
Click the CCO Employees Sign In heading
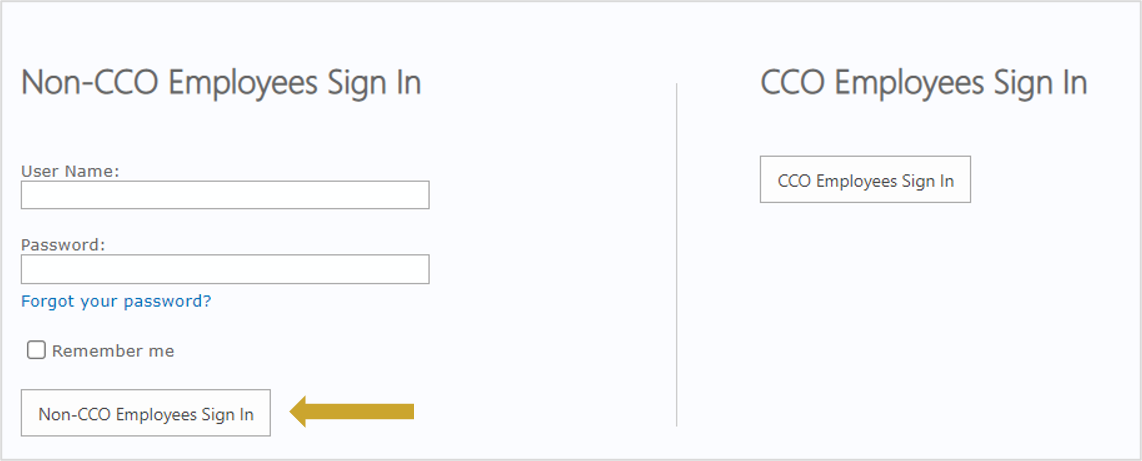click(x=923, y=82)
